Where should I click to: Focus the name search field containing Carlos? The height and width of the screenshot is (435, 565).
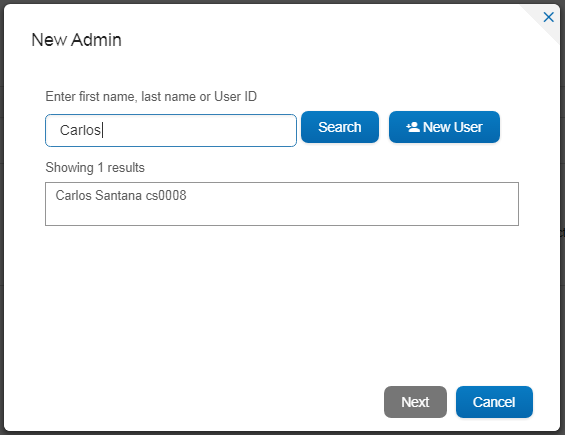pos(171,130)
